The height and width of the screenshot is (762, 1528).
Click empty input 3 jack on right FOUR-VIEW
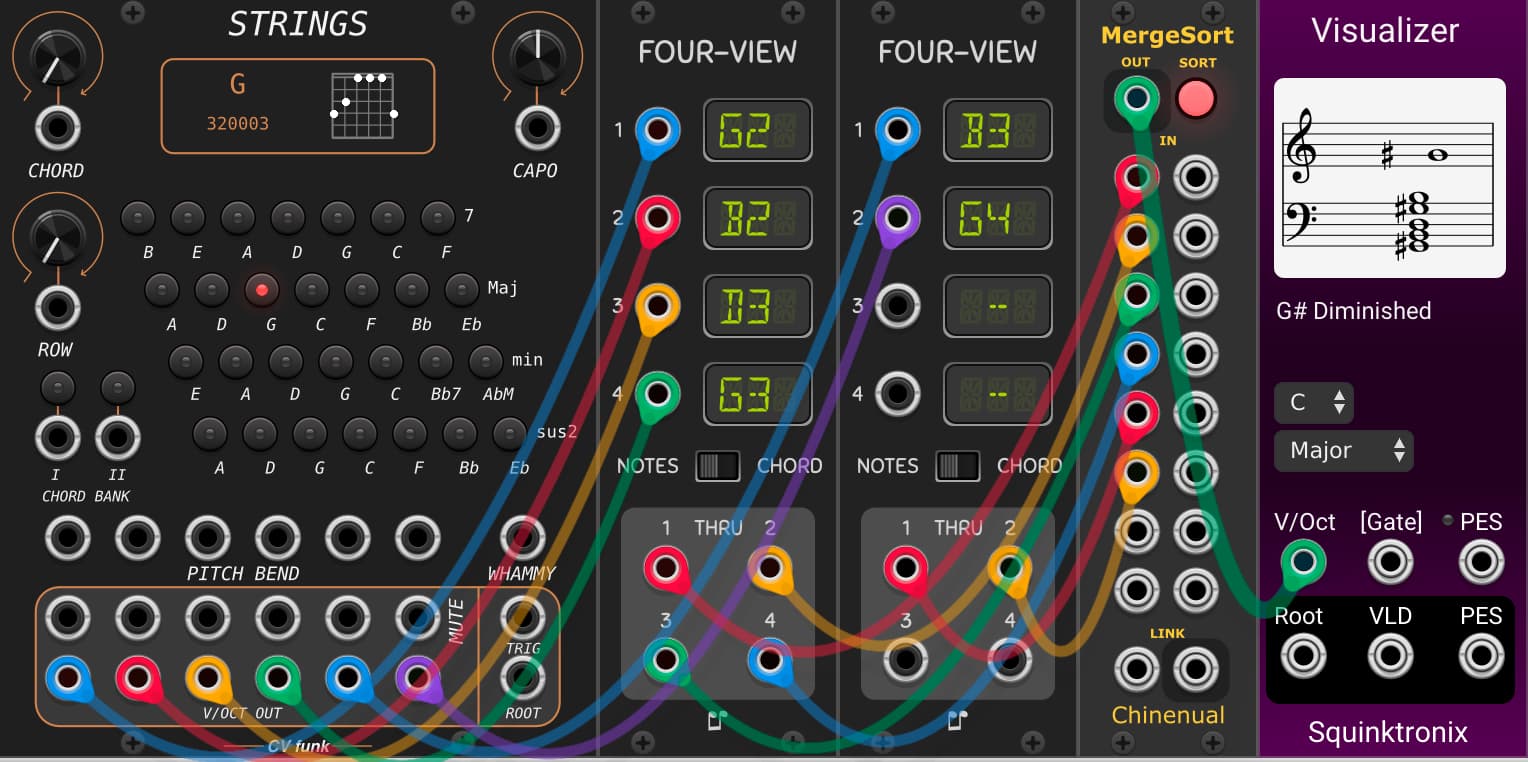(x=897, y=305)
